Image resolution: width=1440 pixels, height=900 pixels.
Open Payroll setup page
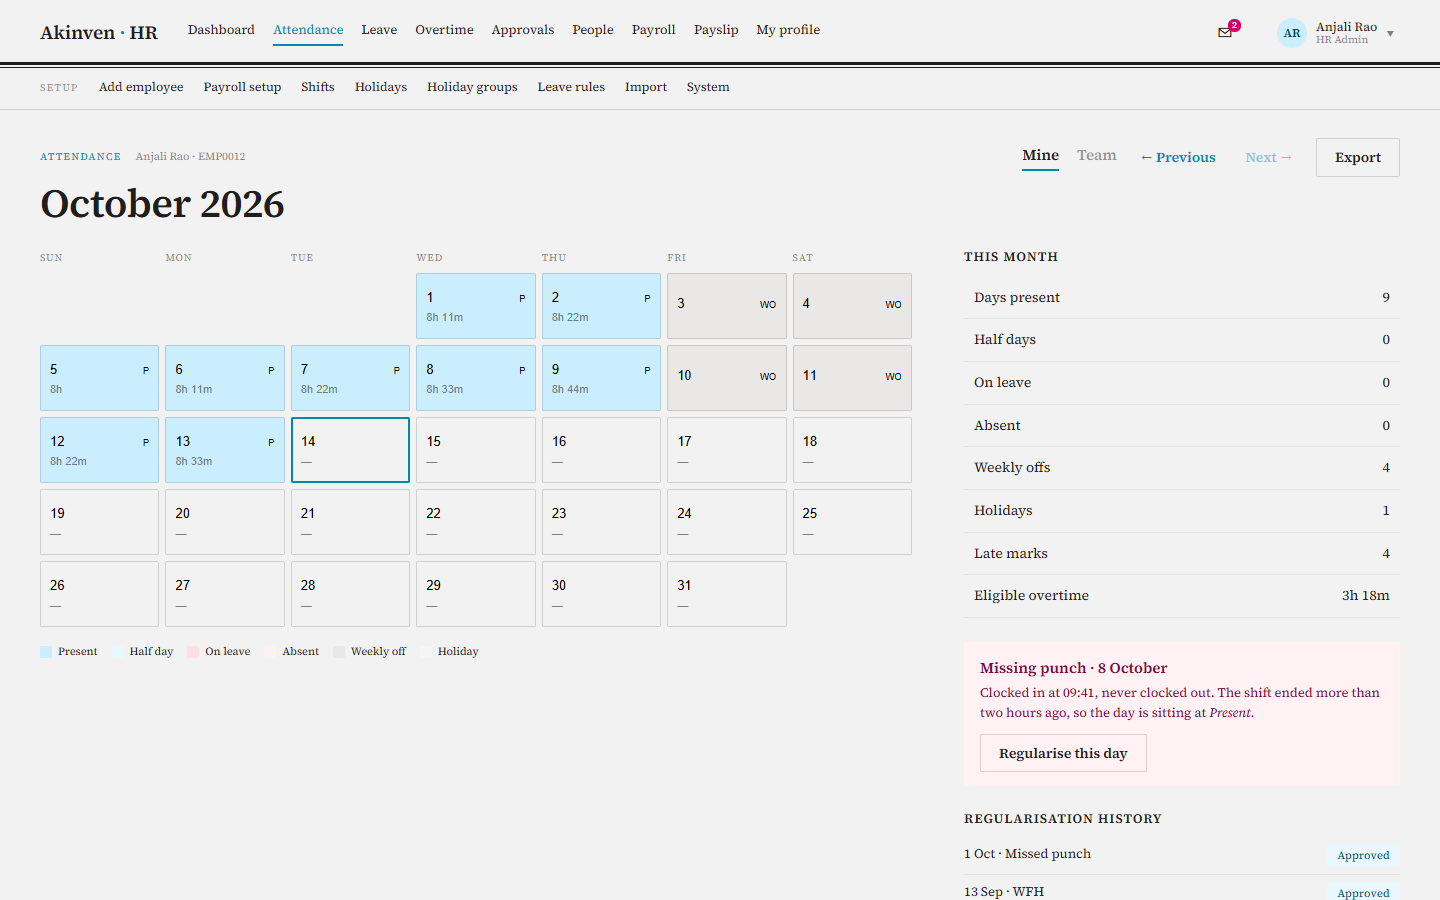click(x=242, y=87)
